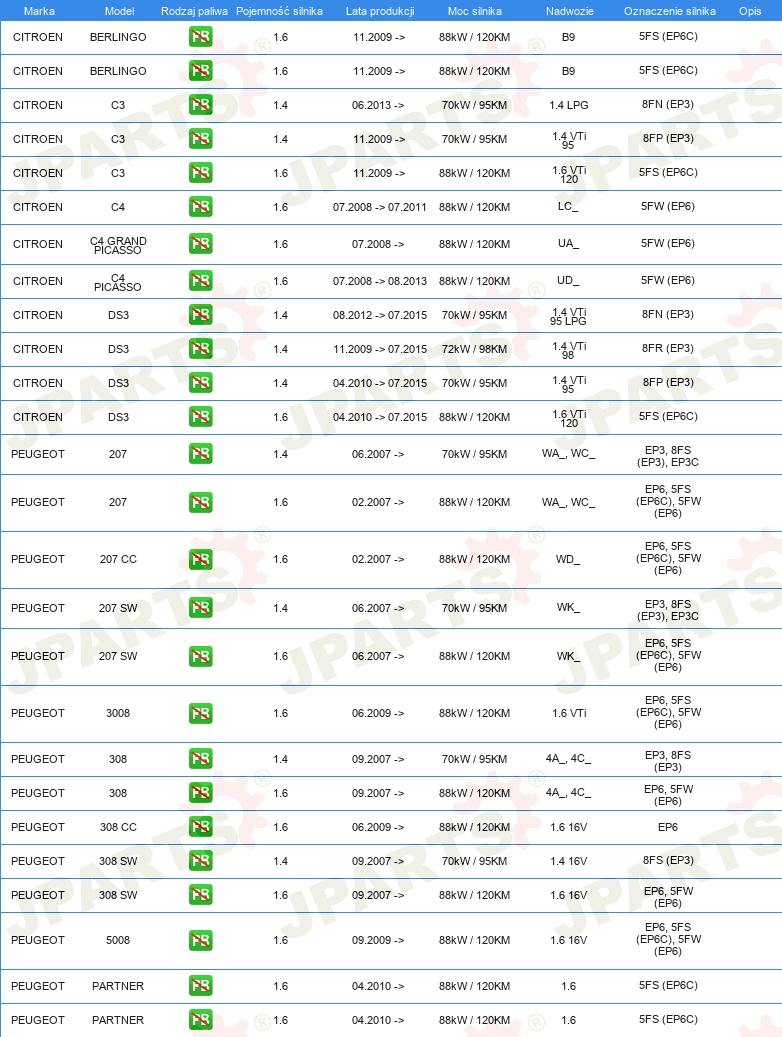Select the '11.2009 -> 07.2015' production years cell
Viewport: 782px width, 1037px height.
point(380,349)
